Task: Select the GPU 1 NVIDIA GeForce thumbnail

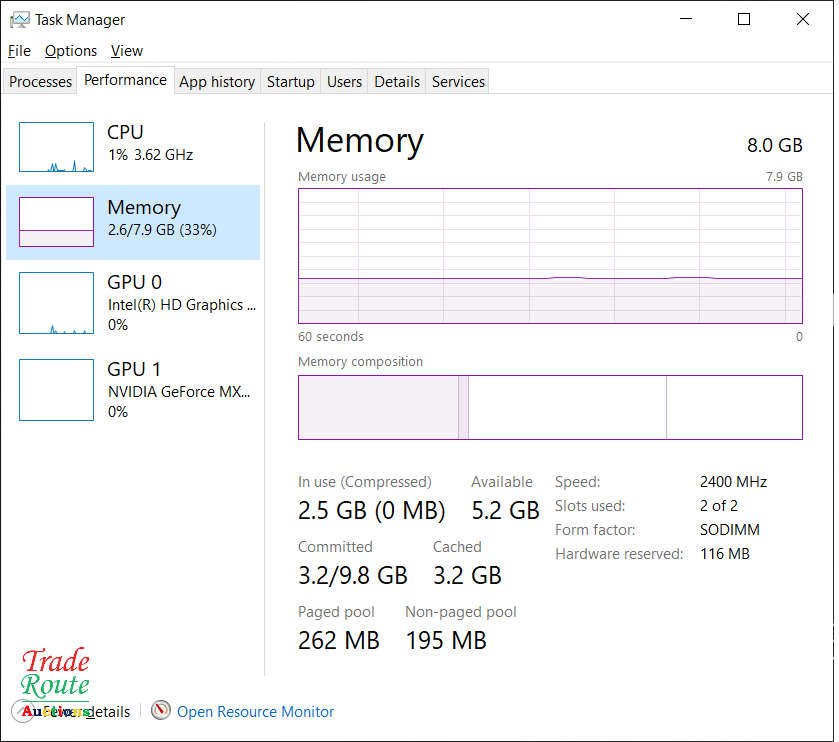Action: tap(56, 390)
